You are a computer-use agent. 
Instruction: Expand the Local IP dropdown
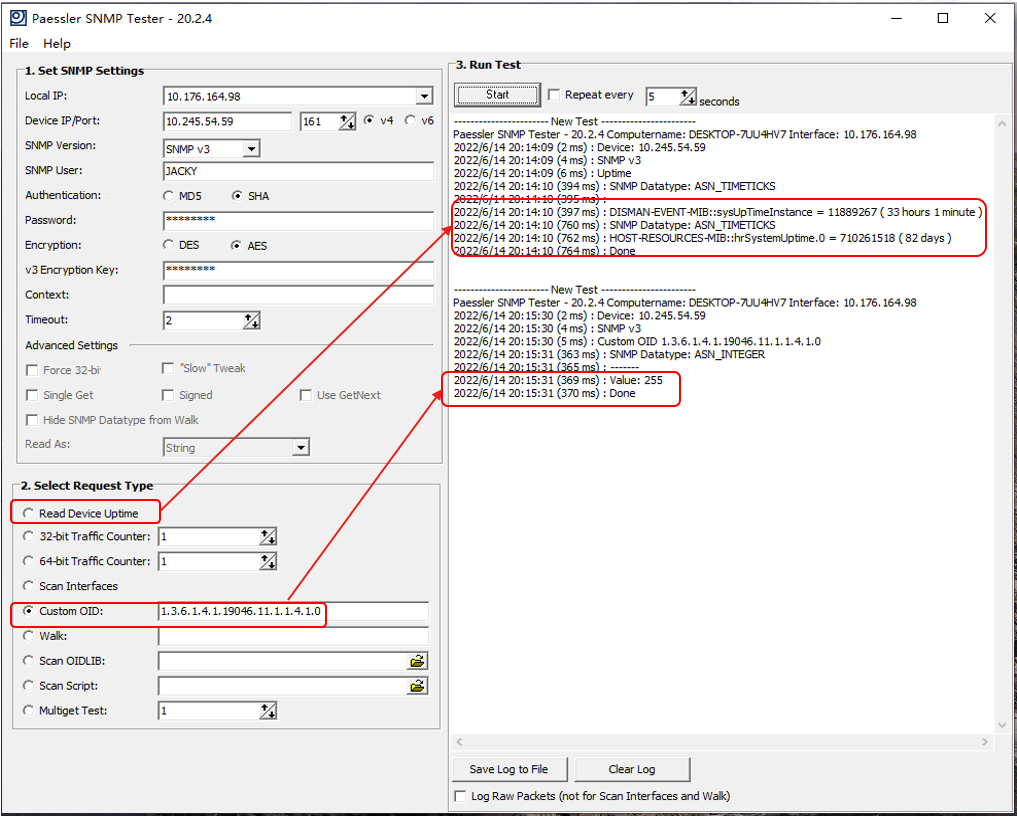point(424,96)
